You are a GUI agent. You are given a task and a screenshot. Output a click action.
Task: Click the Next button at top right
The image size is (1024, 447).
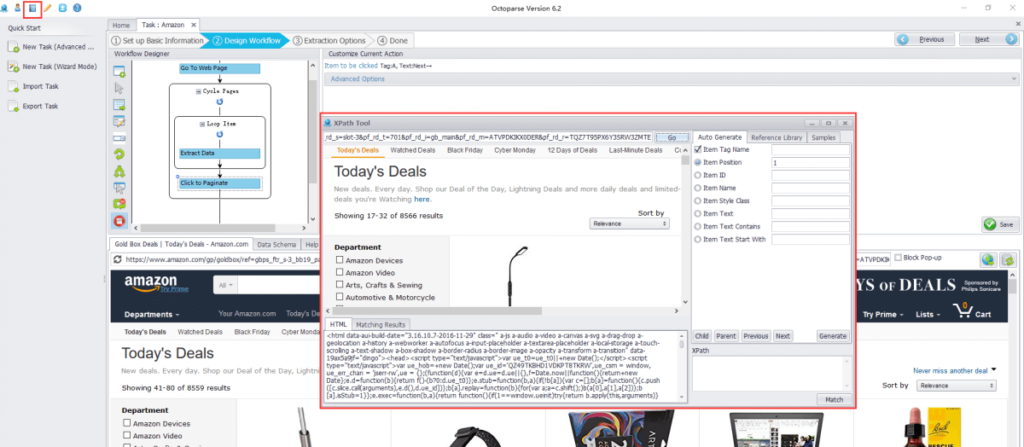(988, 39)
